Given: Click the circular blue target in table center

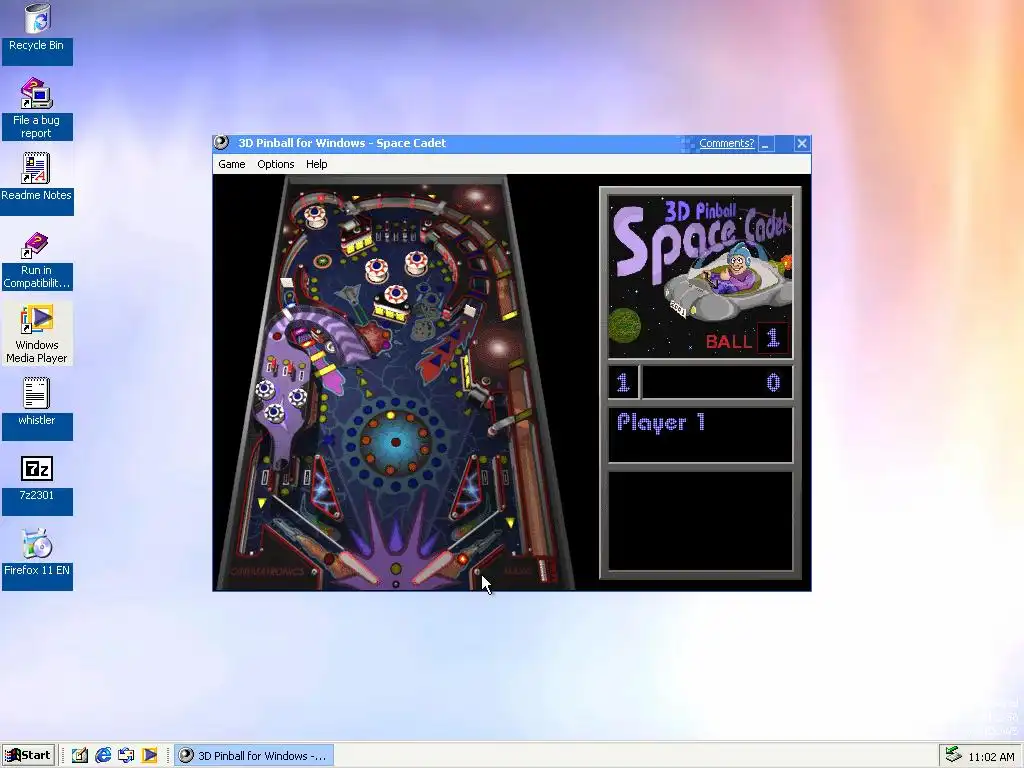Looking at the screenshot, I should tap(394, 443).
